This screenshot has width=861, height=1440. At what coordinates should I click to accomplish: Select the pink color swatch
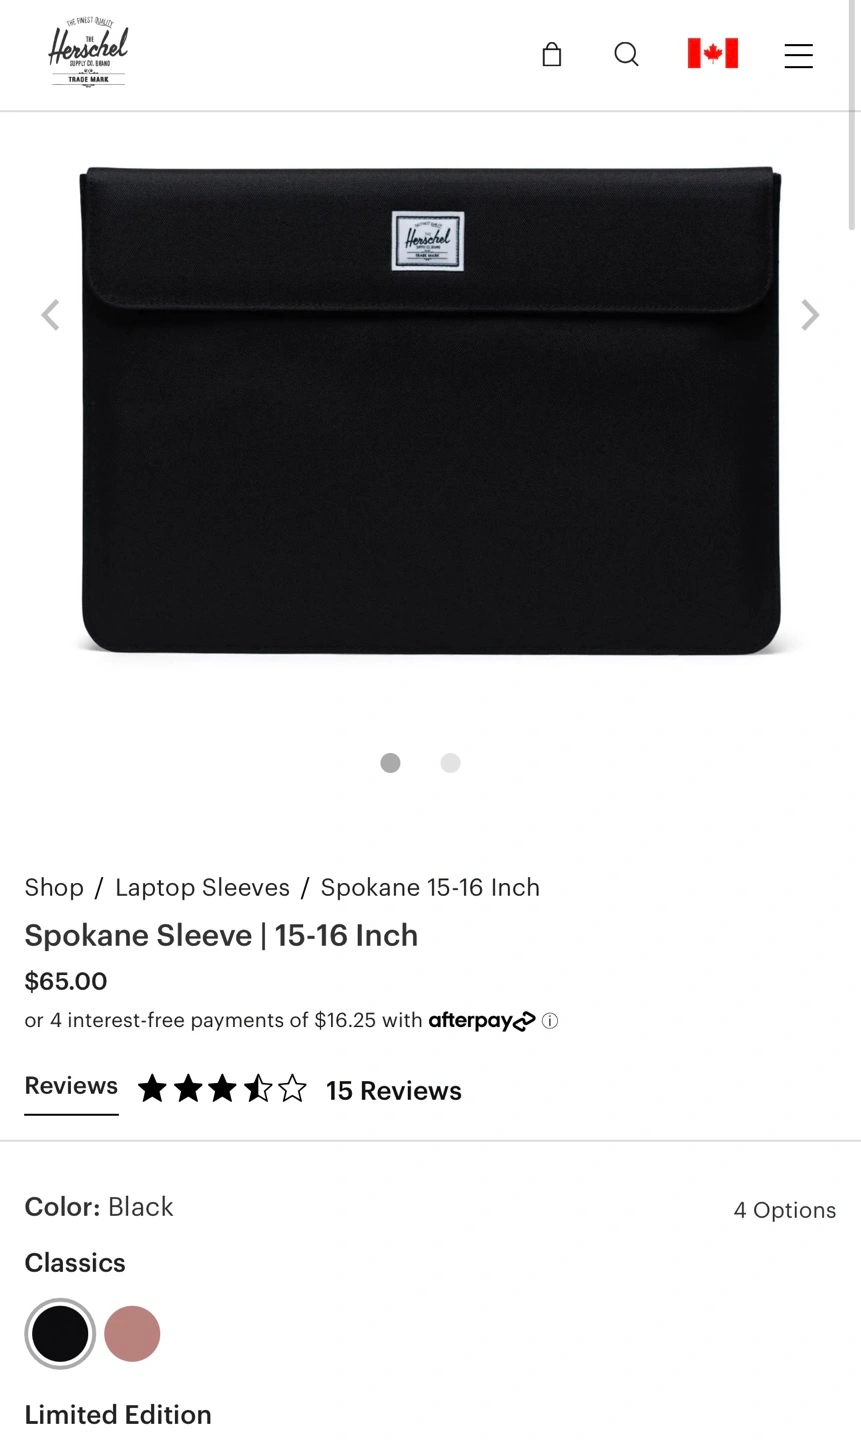pos(132,1334)
